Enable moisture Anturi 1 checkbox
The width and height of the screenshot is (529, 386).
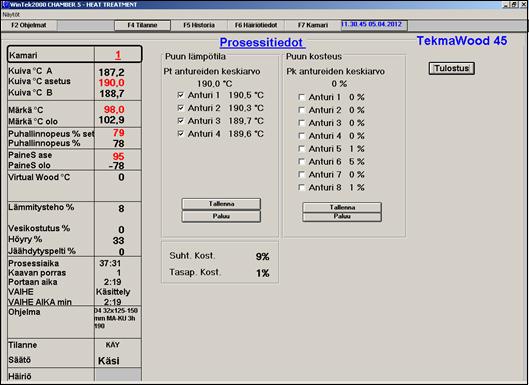click(302, 97)
